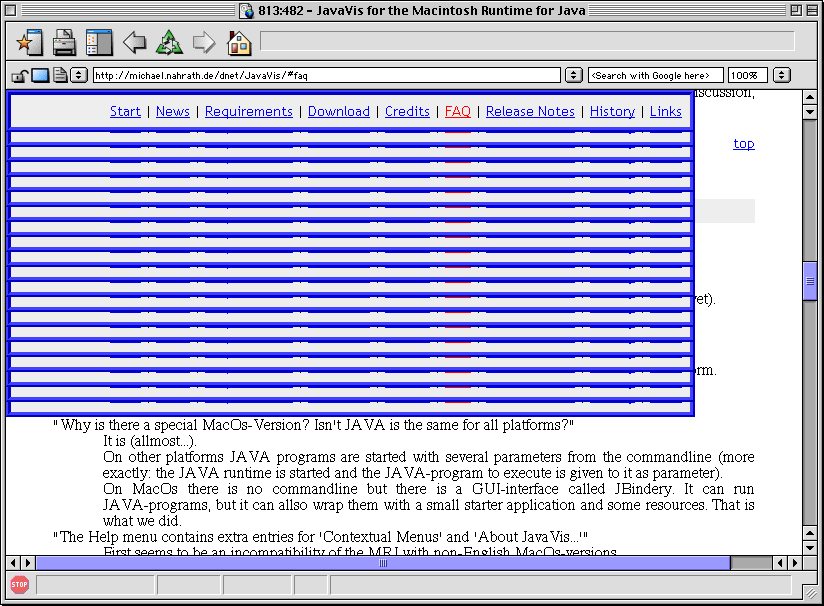Click horizontal scrollbar purple thumb
This screenshot has width=824, height=606.
pyautogui.click(x=383, y=563)
